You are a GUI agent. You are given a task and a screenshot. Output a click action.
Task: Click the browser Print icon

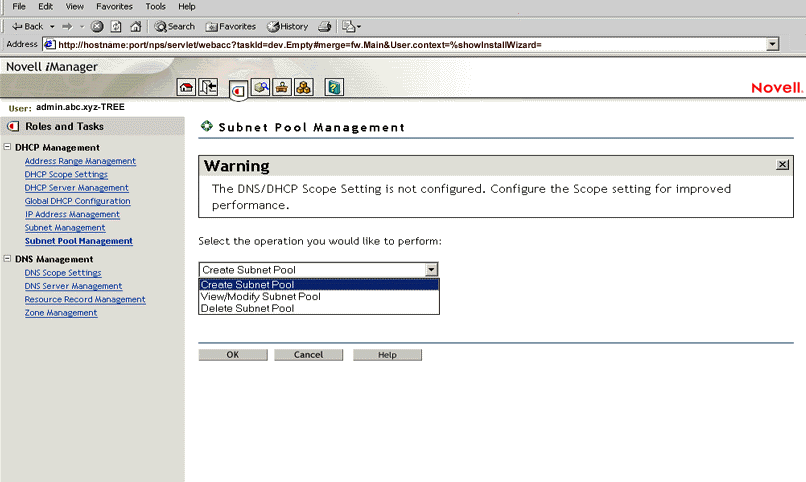[x=324, y=27]
